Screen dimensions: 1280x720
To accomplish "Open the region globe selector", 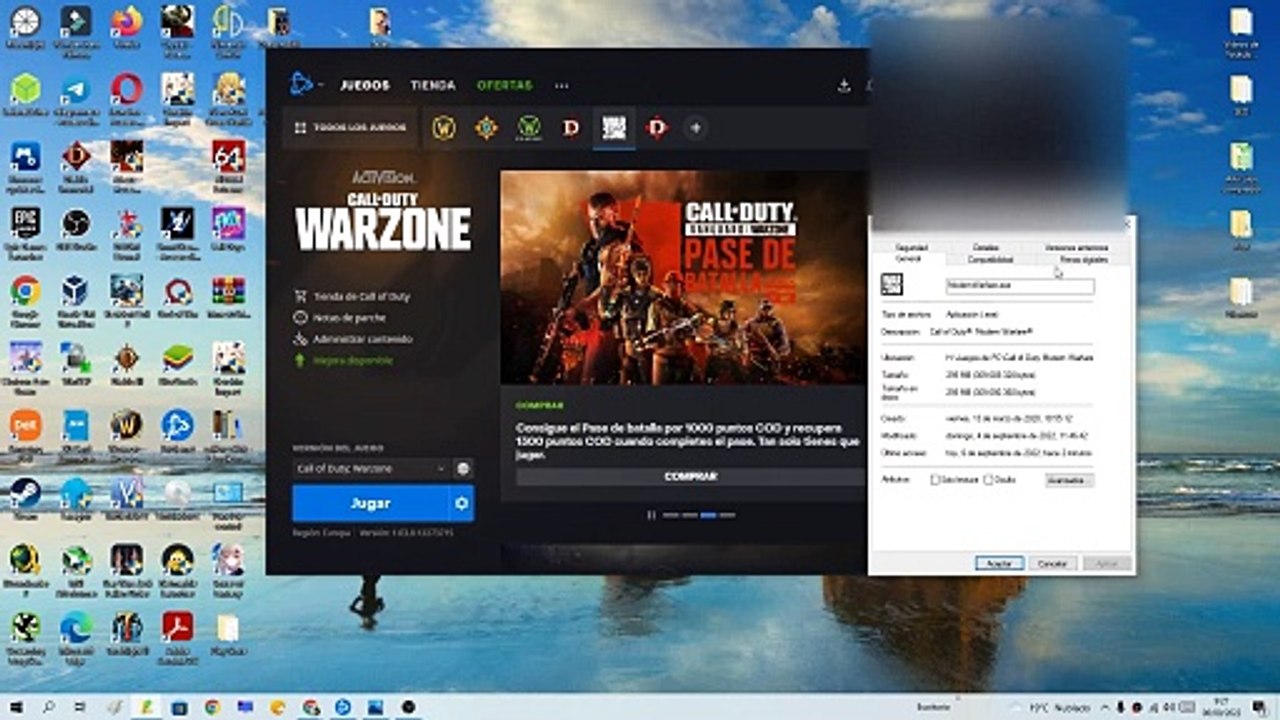I will click(x=463, y=468).
